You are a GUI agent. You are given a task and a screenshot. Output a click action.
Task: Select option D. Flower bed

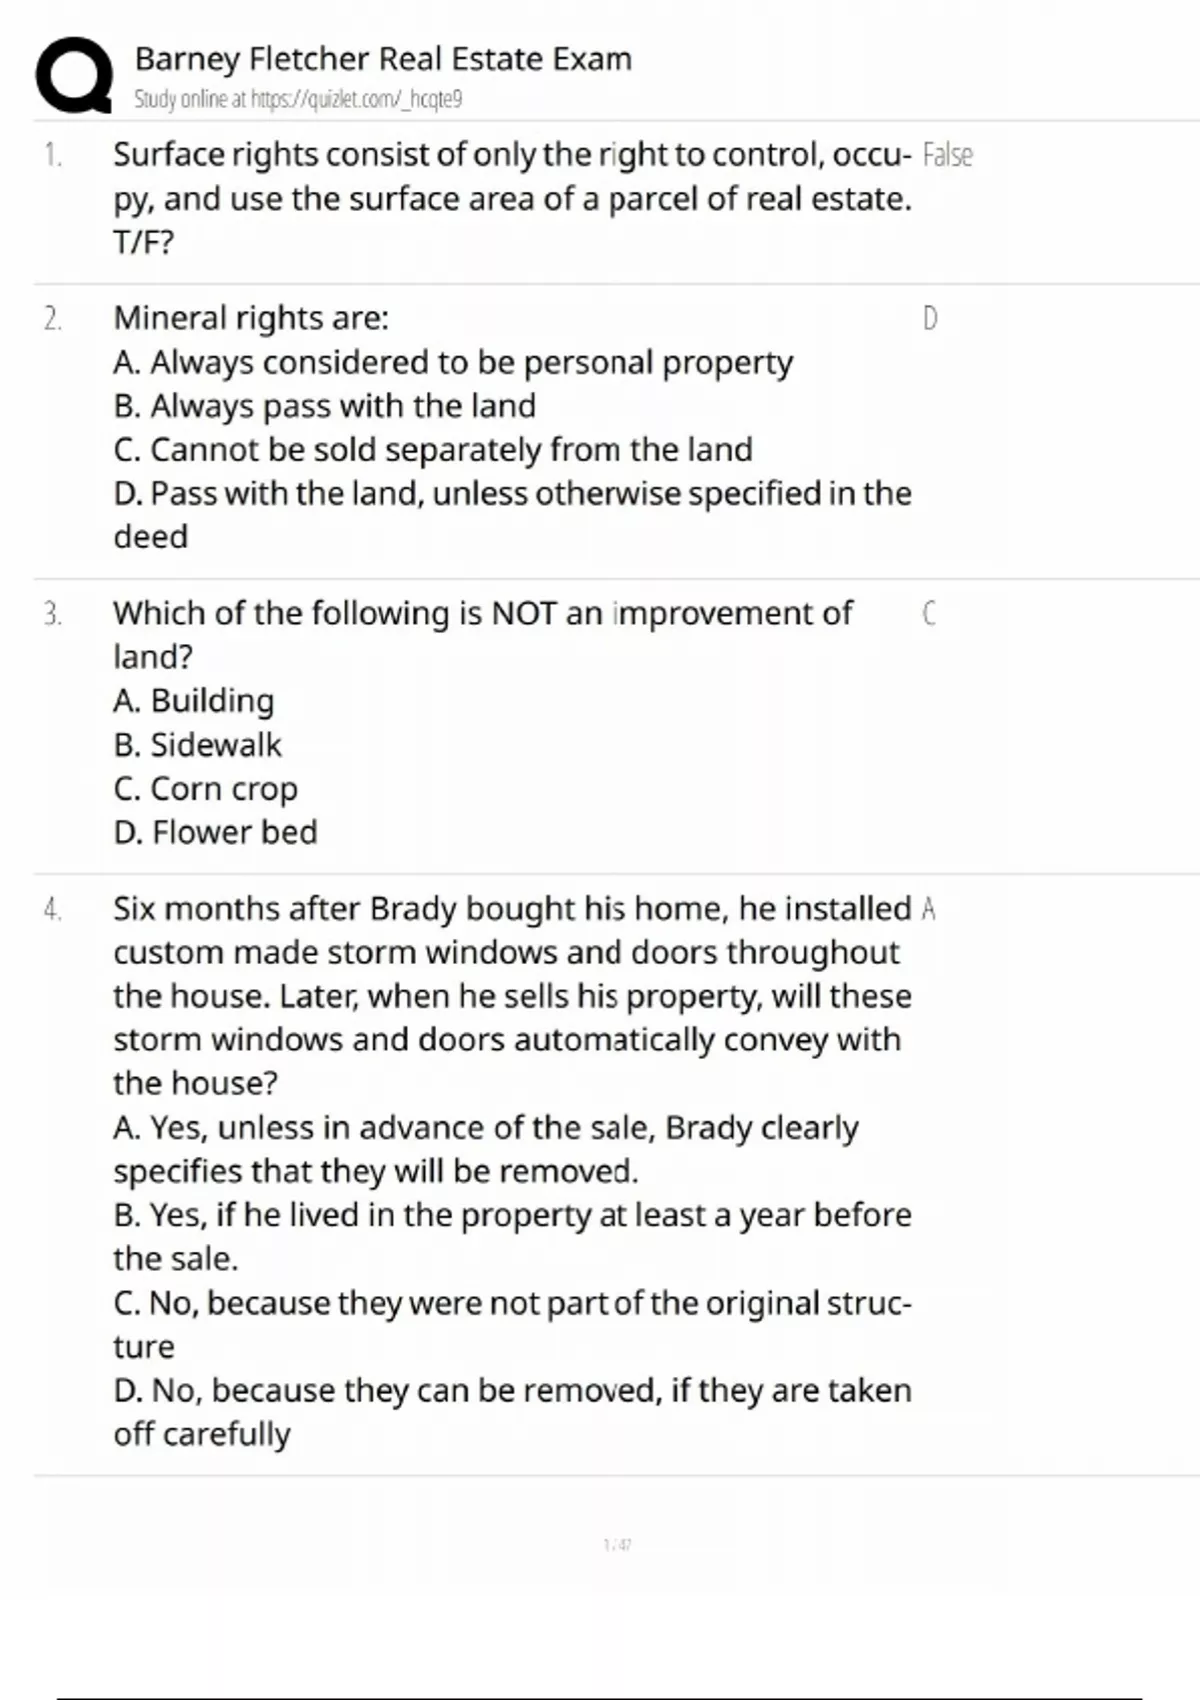coord(215,832)
